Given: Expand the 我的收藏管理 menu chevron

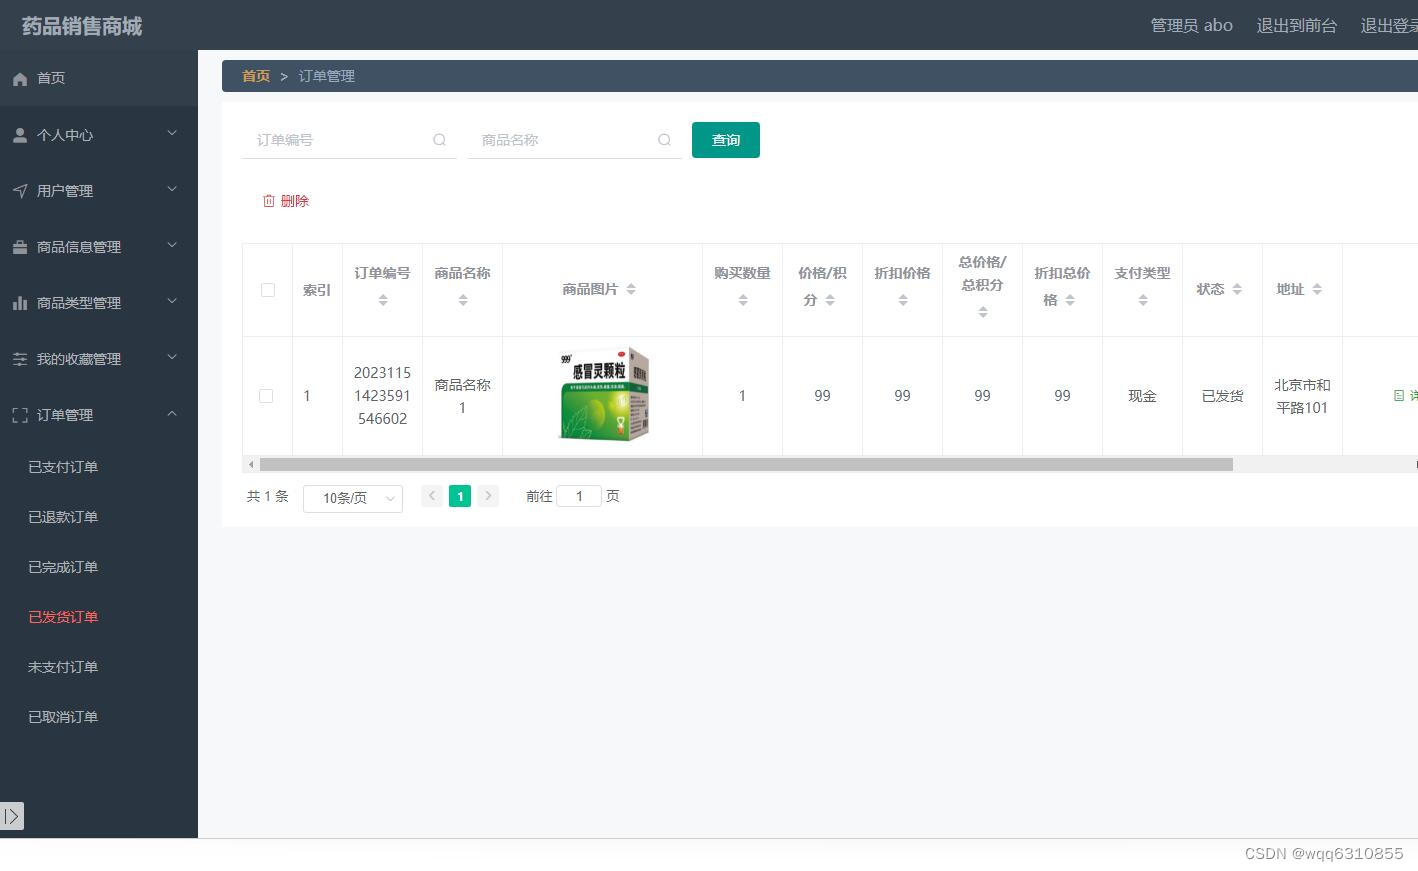Looking at the screenshot, I should tap(172, 357).
